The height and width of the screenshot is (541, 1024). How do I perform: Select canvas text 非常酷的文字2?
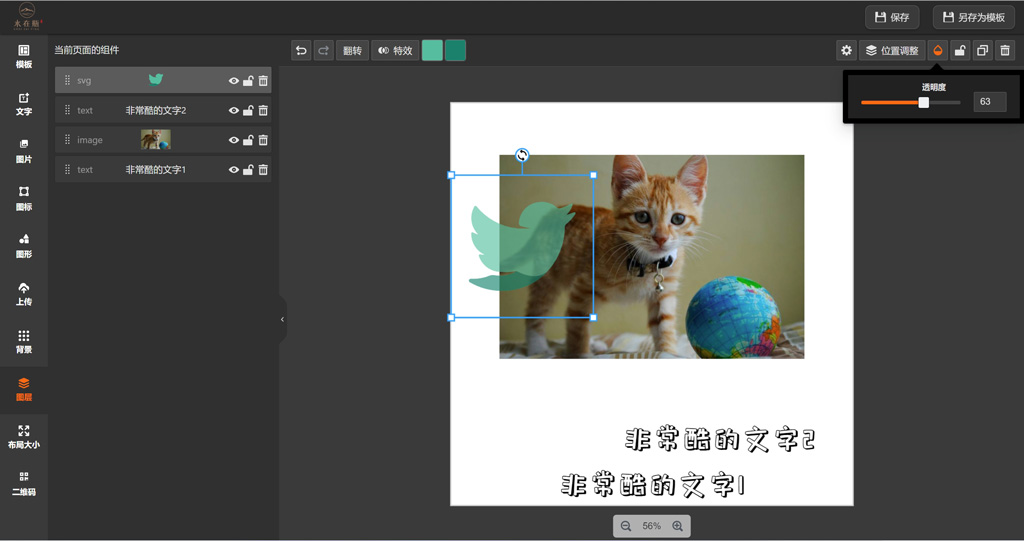(x=720, y=439)
